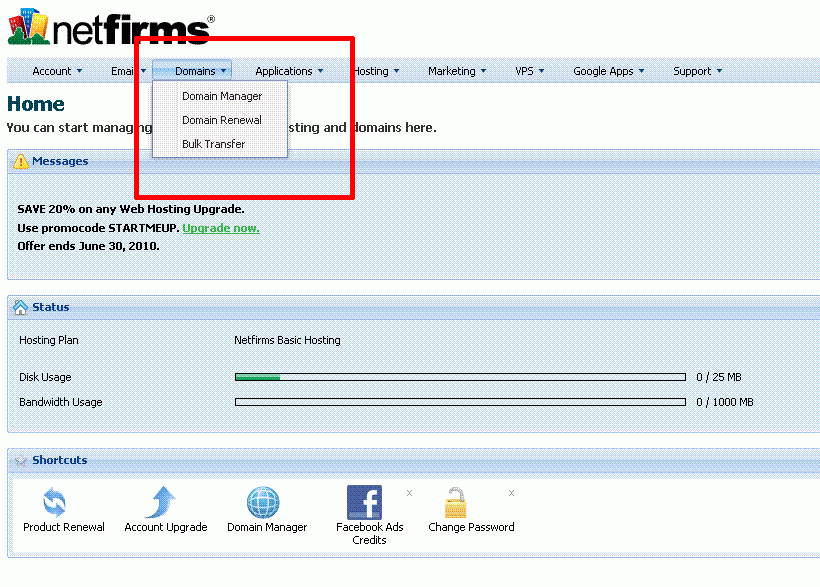Click the Facebook Ads Credits label
820x587 pixels.
pos(369,533)
